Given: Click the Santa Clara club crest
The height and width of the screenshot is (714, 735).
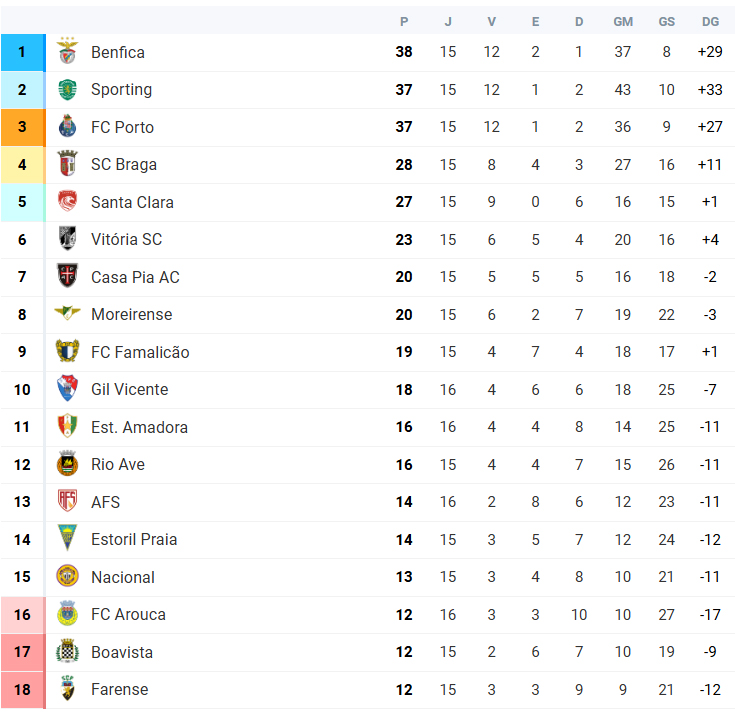Looking at the screenshot, I should (x=68, y=201).
